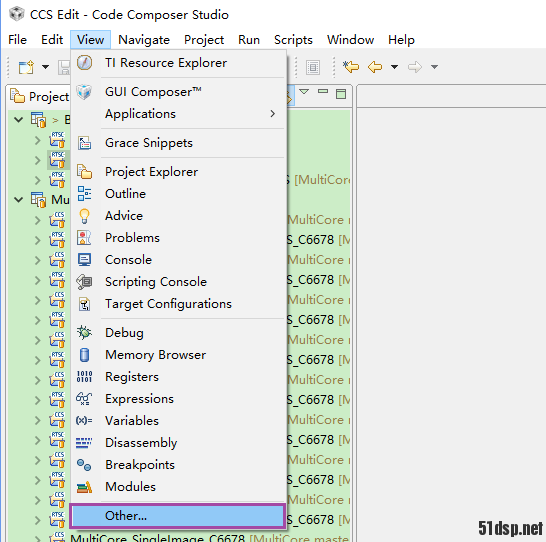546x542 pixels.
Task: Open the Breakpoints view
Action: click(179, 465)
